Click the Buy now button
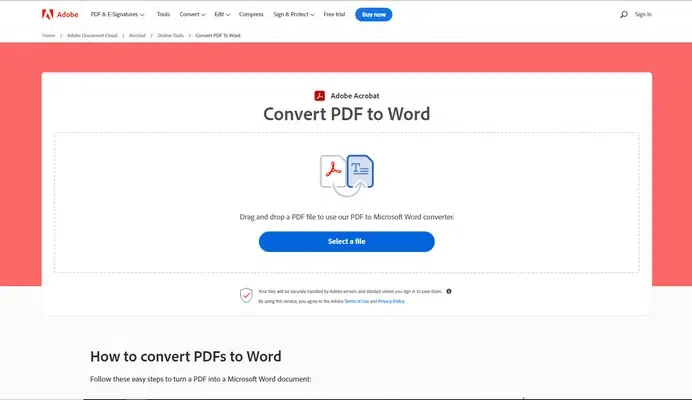 click(373, 15)
